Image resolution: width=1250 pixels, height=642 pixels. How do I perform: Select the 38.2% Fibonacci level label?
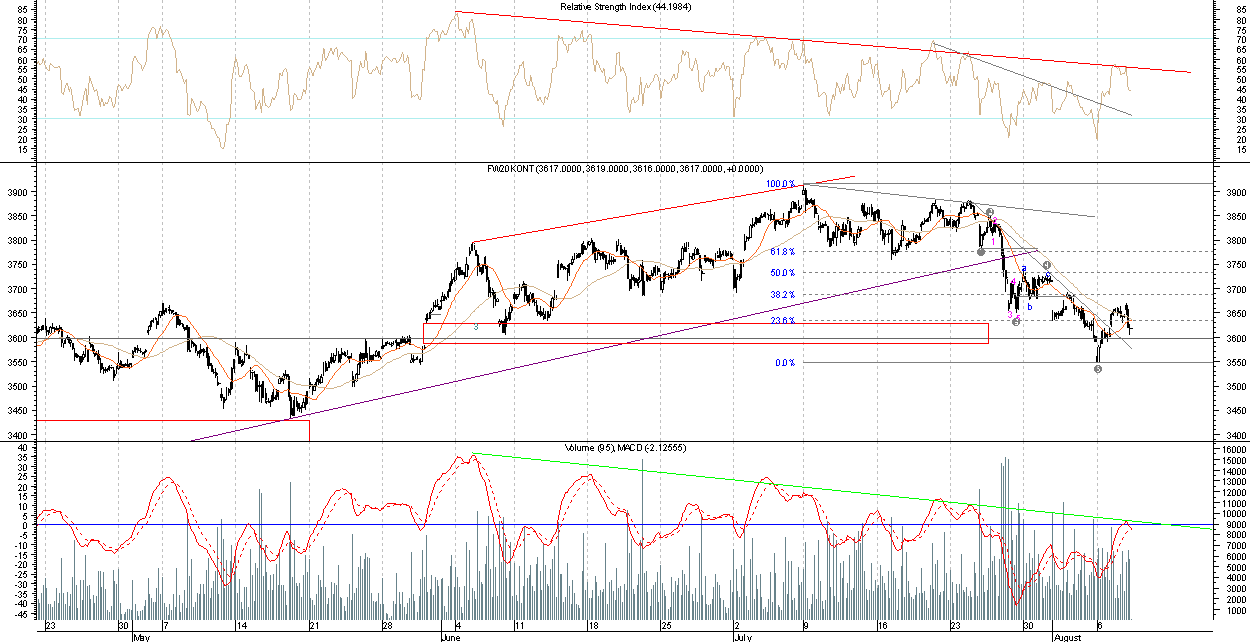click(x=783, y=295)
